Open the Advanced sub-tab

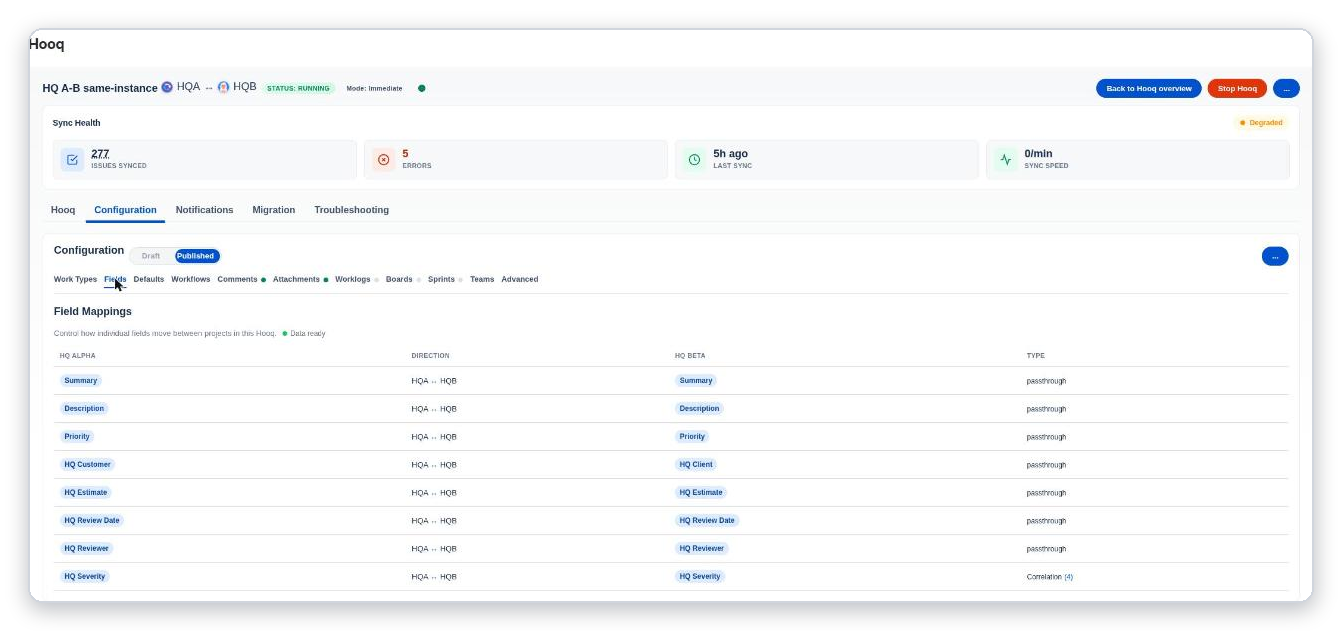click(520, 279)
